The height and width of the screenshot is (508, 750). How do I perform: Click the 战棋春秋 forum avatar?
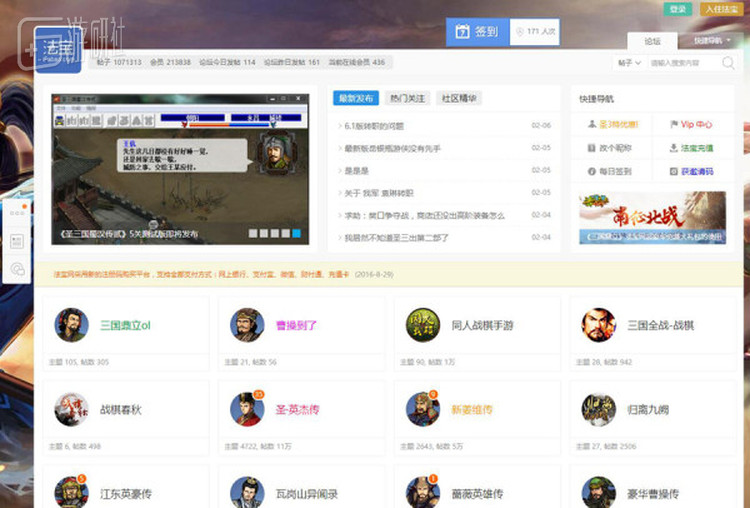tap(71, 409)
